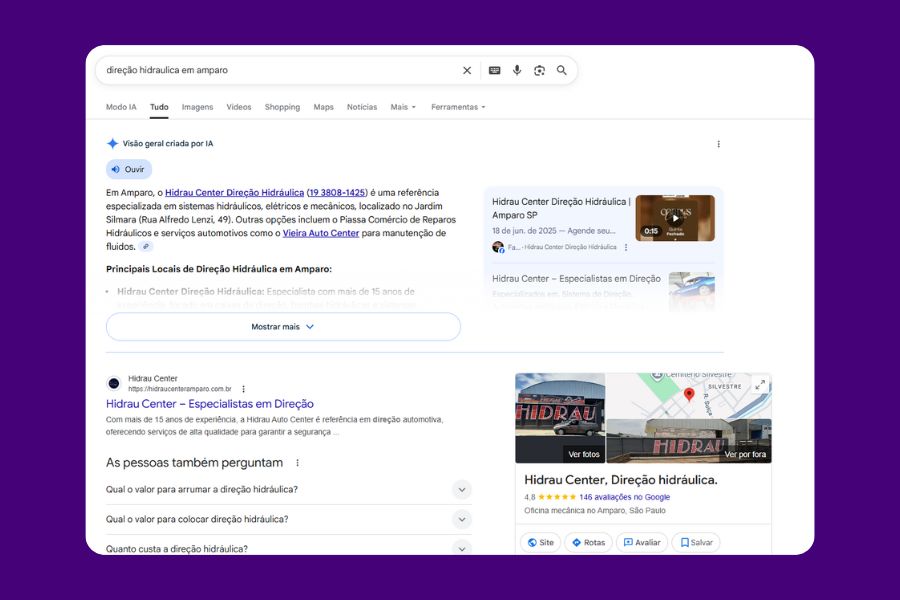
Task: Open the Ferramentas dropdown
Action: pos(458,107)
